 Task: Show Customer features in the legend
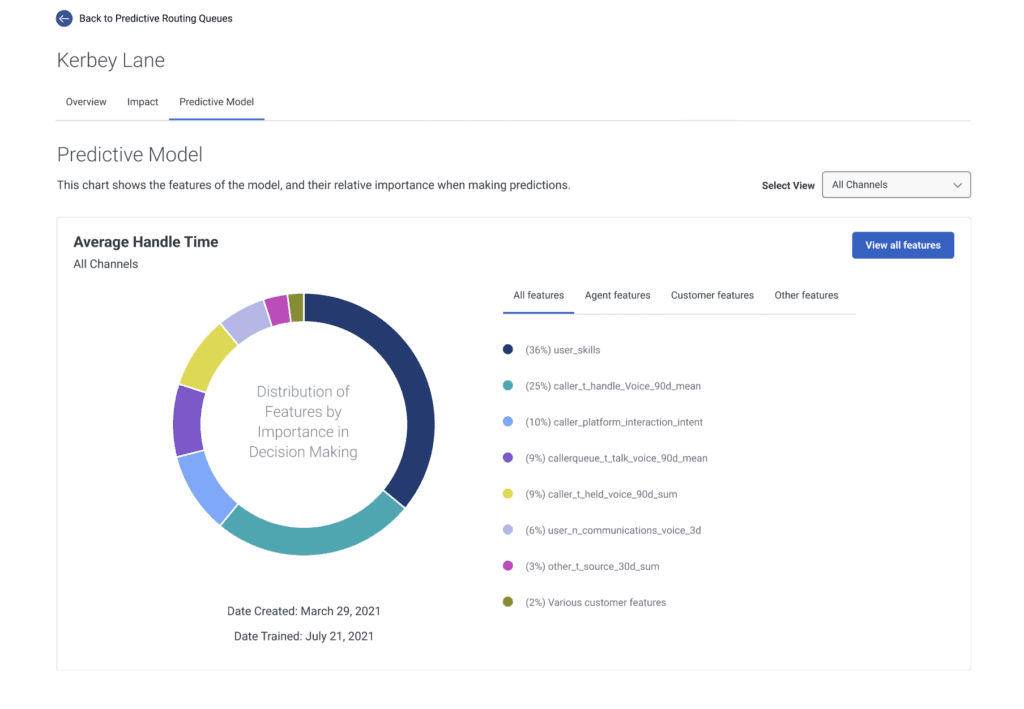[x=712, y=295]
